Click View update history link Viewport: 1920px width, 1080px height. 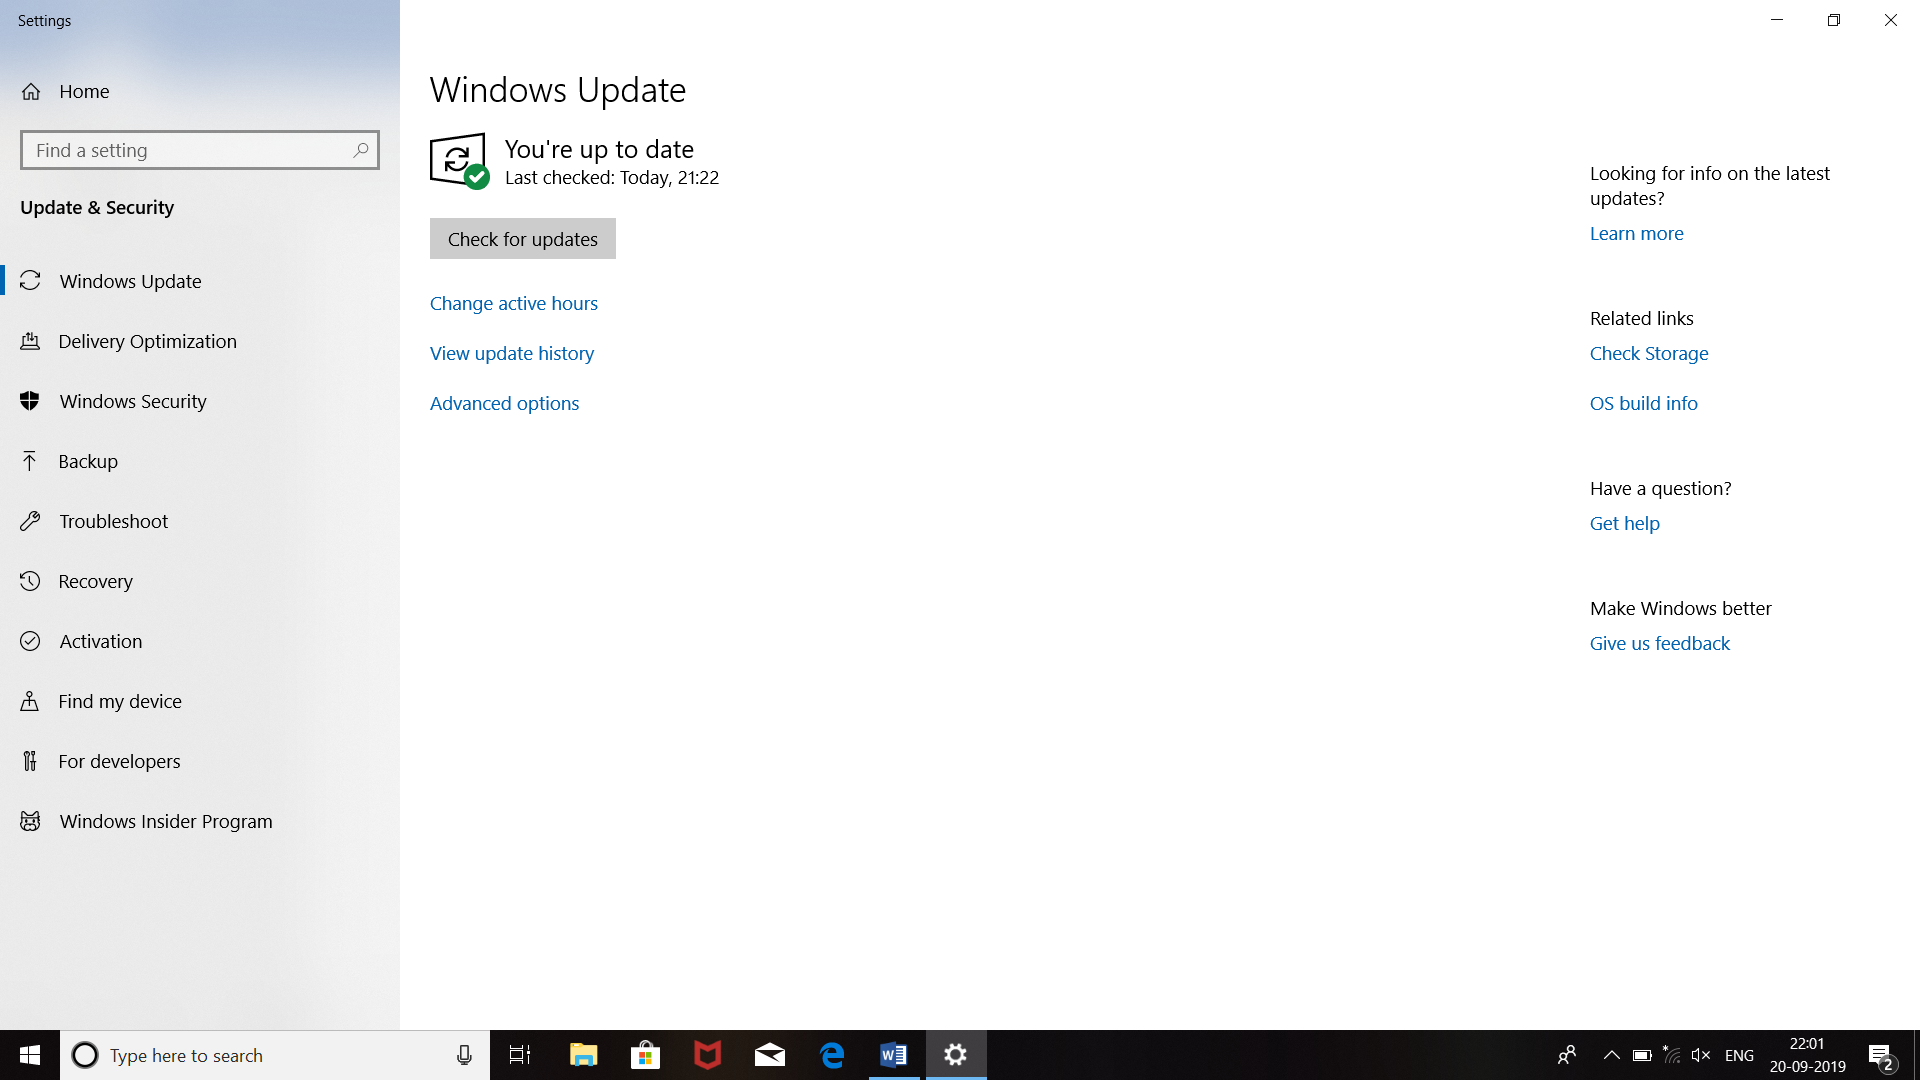click(x=512, y=352)
